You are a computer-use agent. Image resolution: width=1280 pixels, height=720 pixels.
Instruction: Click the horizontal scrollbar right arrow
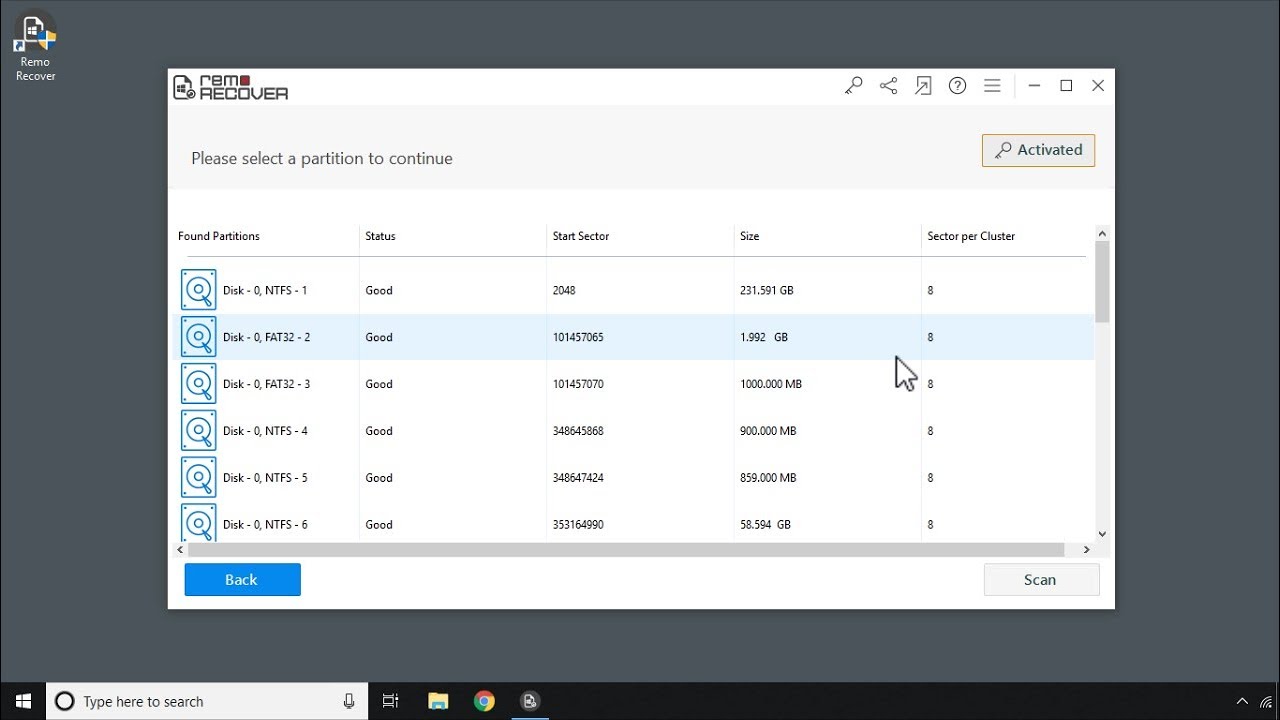pyautogui.click(x=1087, y=549)
